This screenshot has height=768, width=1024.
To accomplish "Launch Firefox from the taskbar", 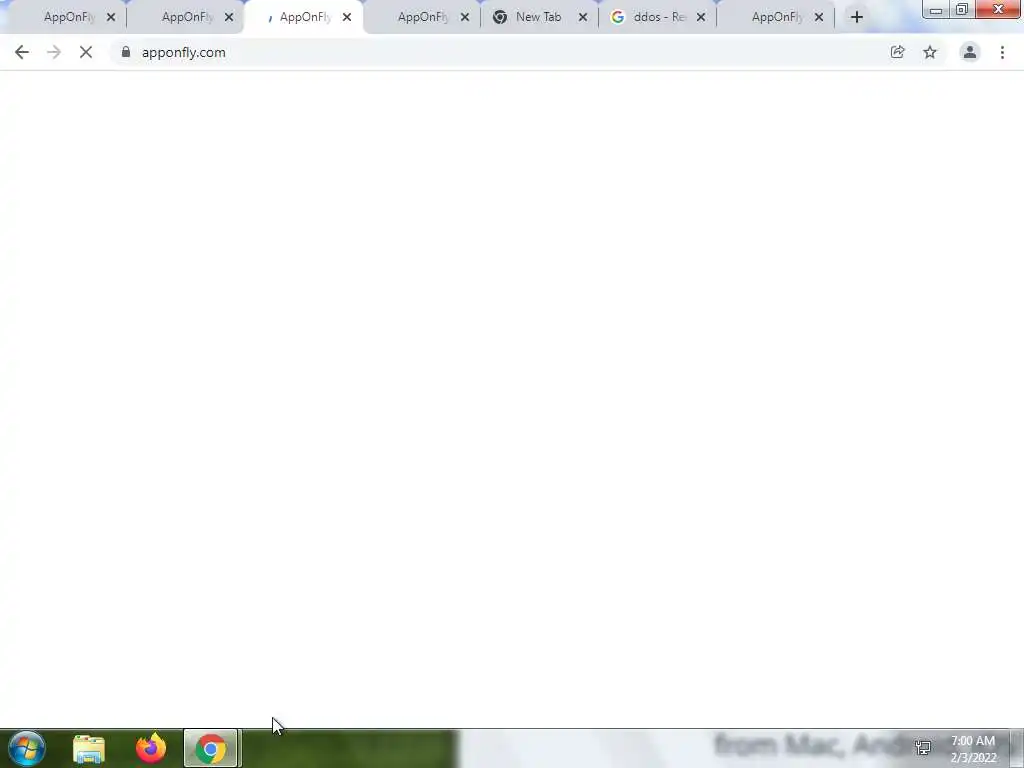I will tap(151, 748).
